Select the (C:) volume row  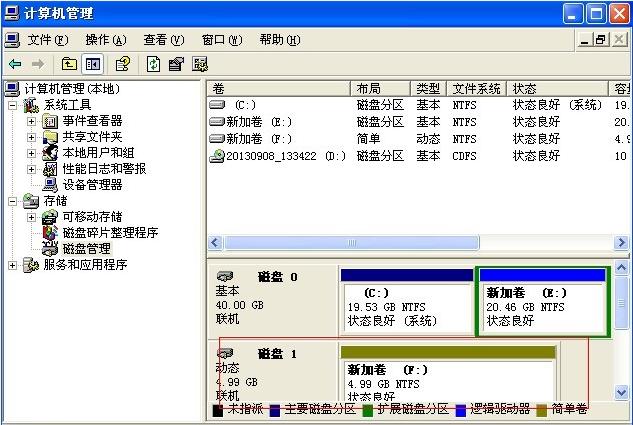pos(419,105)
